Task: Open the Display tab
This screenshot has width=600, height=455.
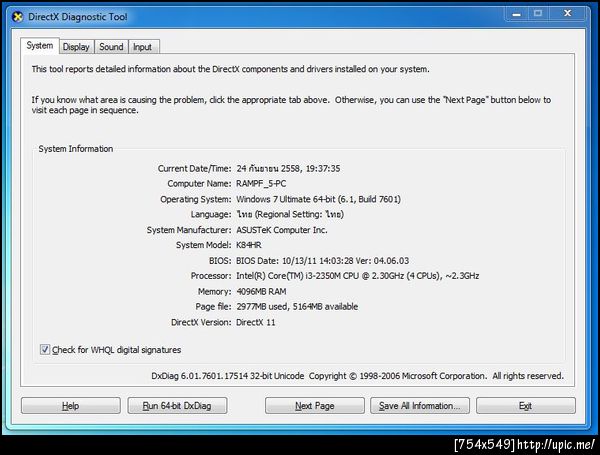Action: [x=76, y=47]
